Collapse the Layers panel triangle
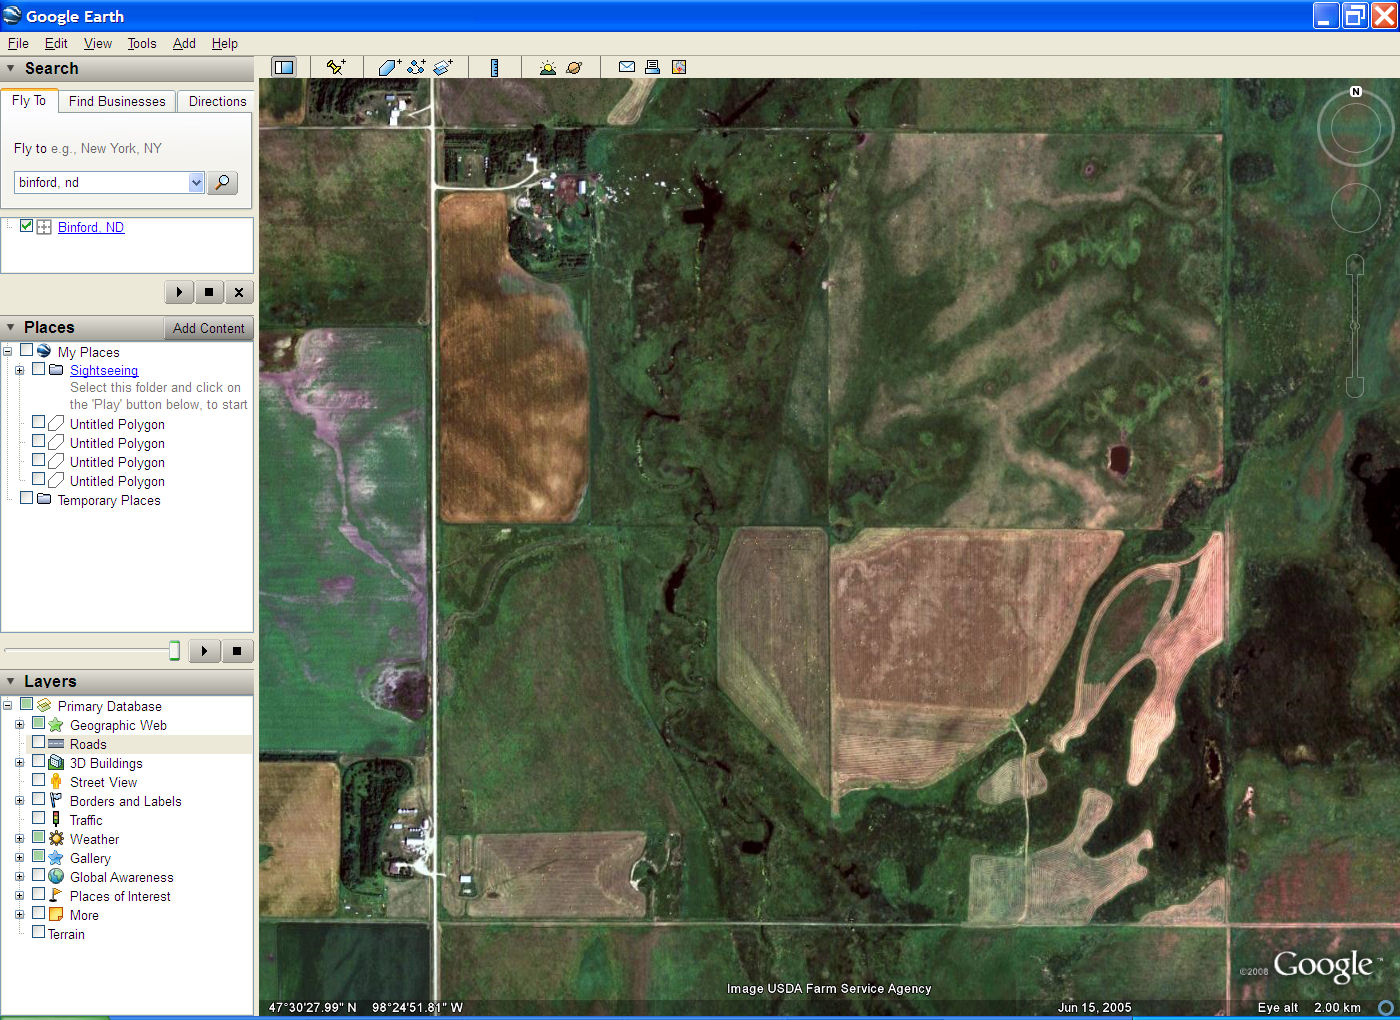This screenshot has width=1400, height=1020. tap(11, 681)
